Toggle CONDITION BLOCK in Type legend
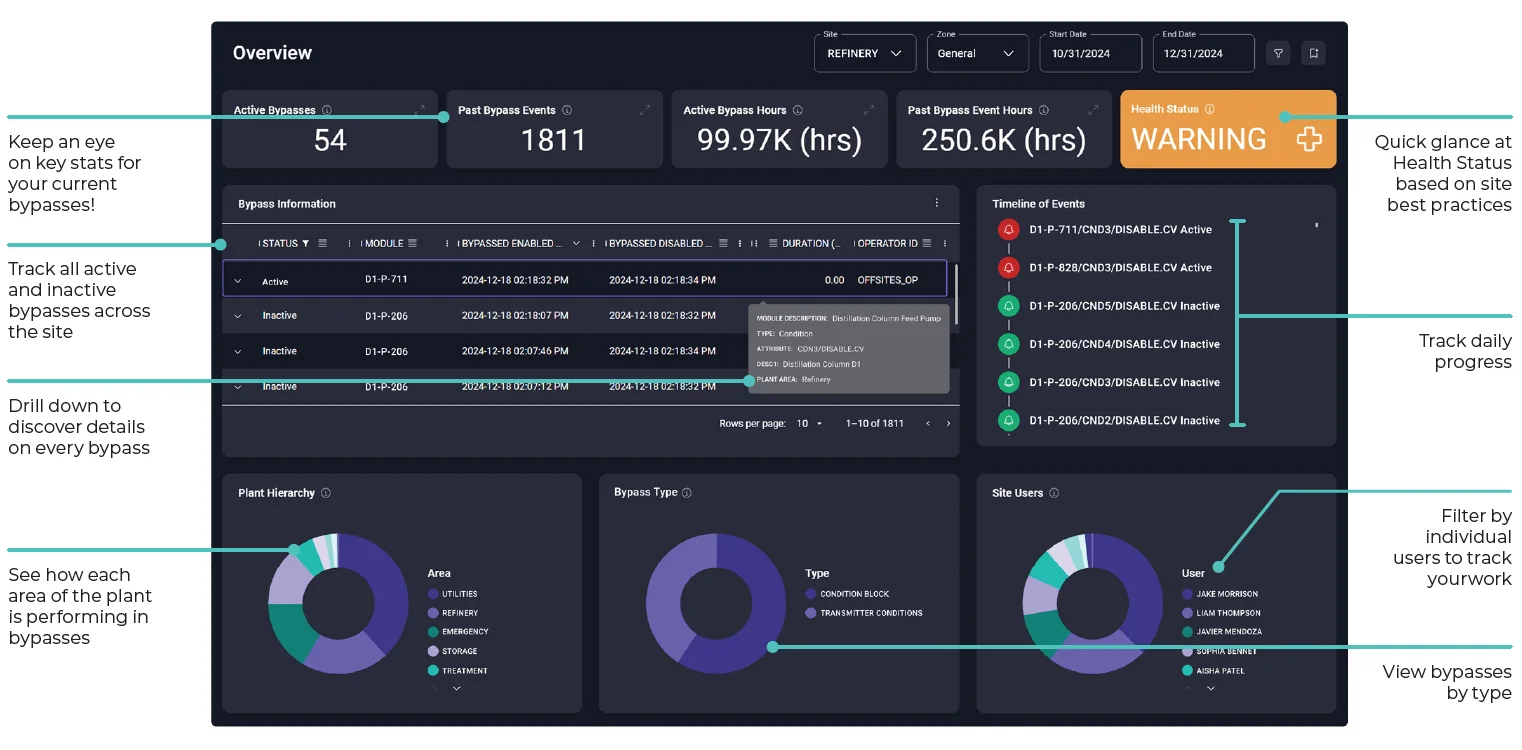This screenshot has height=750, width=1522. tap(847, 594)
